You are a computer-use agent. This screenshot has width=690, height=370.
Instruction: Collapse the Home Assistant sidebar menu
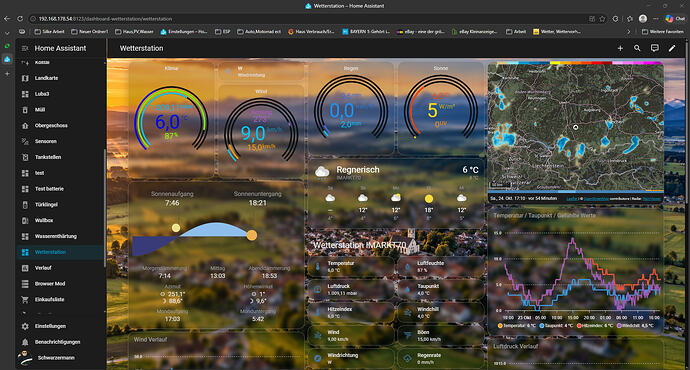pyautogui.click(x=25, y=48)
